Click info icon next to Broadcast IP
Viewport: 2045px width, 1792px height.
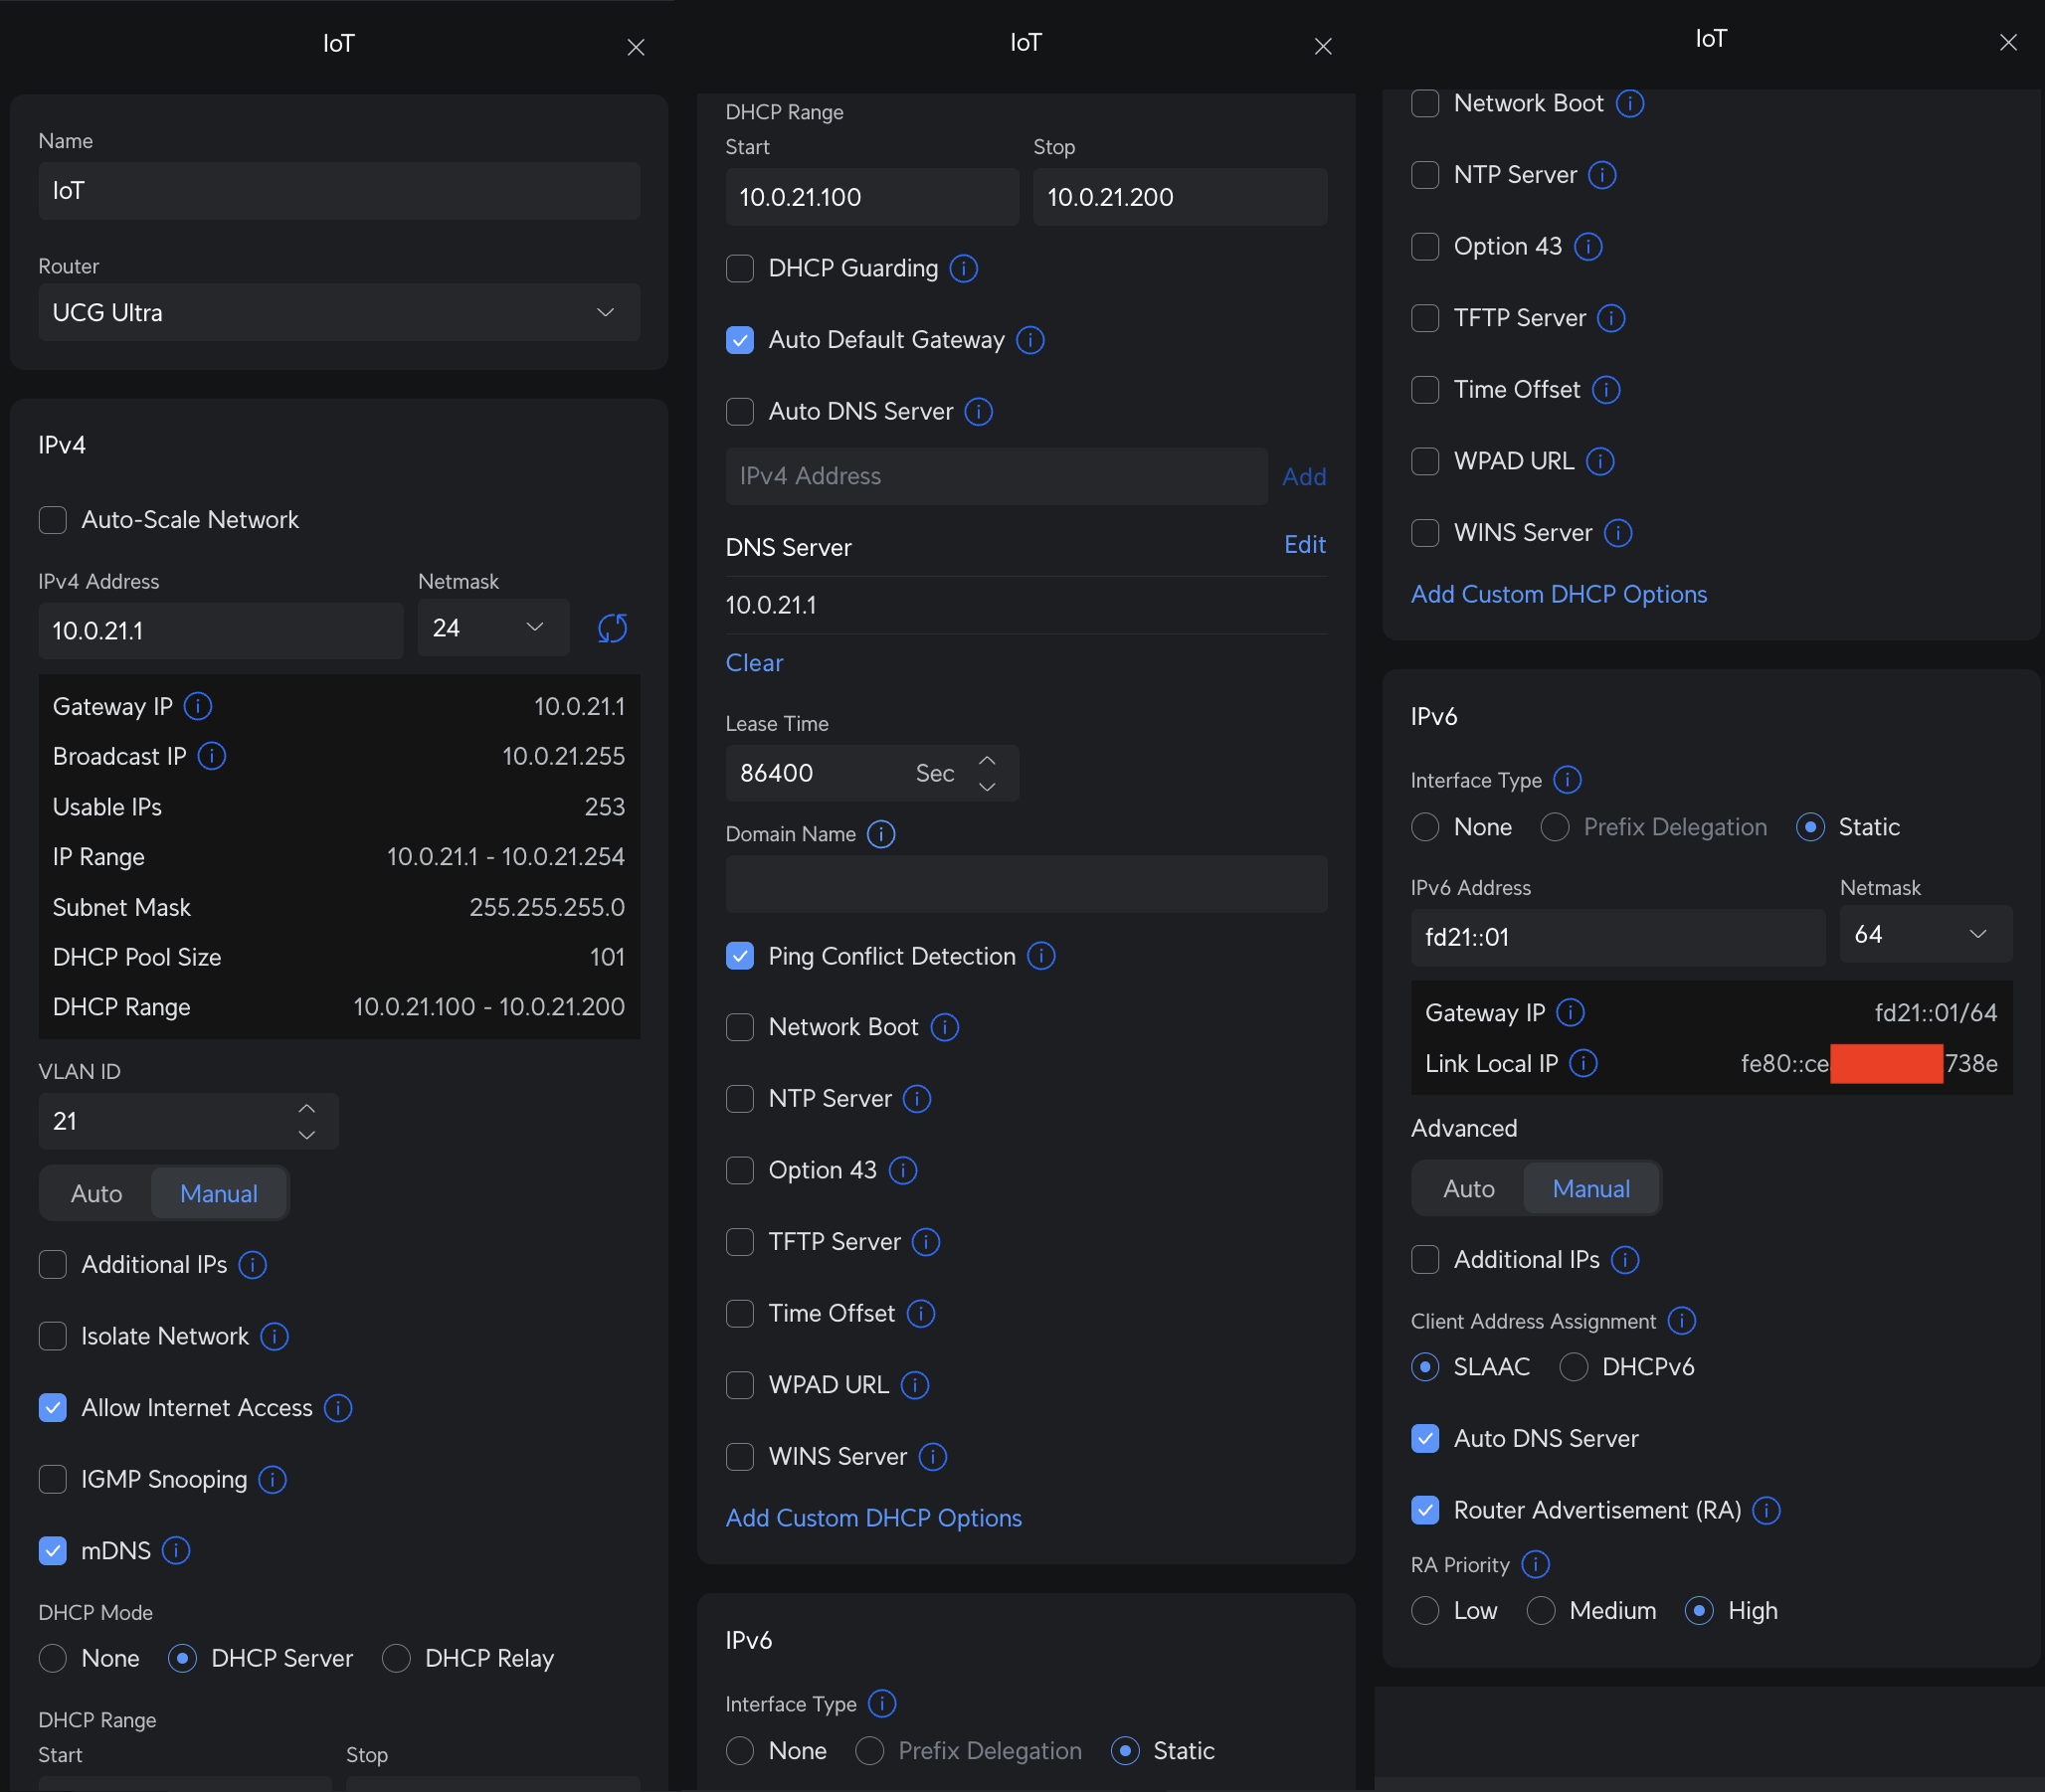click(x=212, y=756)
